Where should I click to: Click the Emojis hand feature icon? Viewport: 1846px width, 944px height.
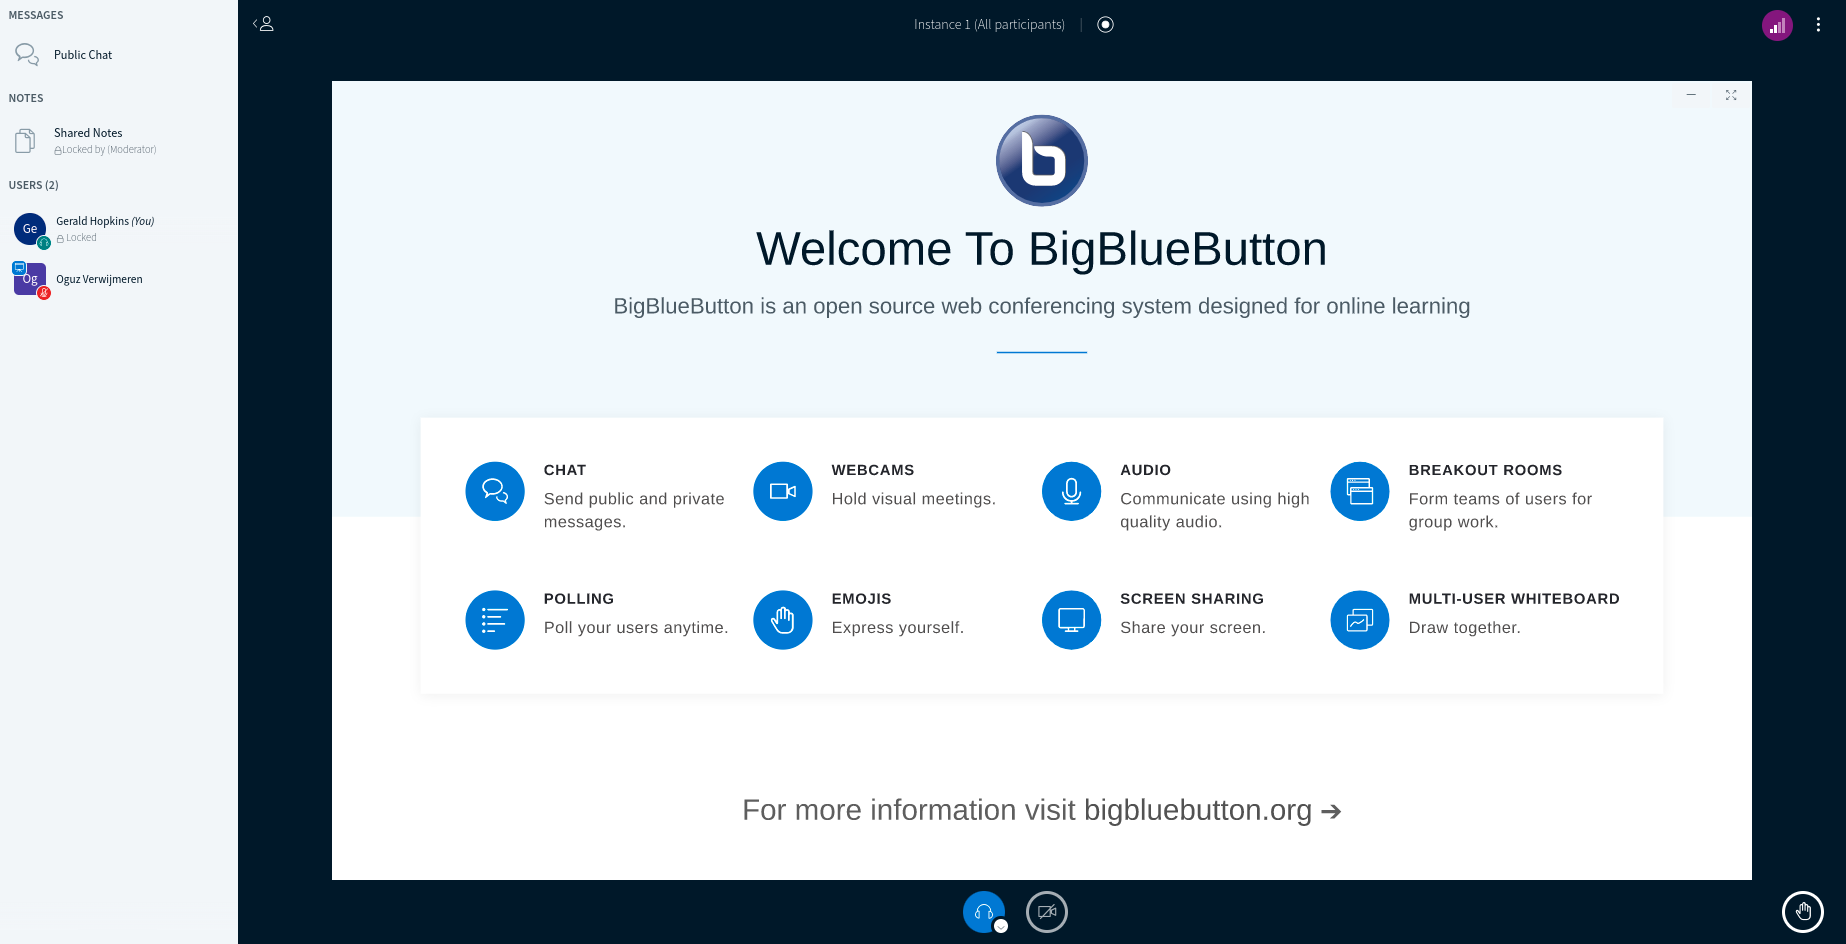click(x=783, y=620)
